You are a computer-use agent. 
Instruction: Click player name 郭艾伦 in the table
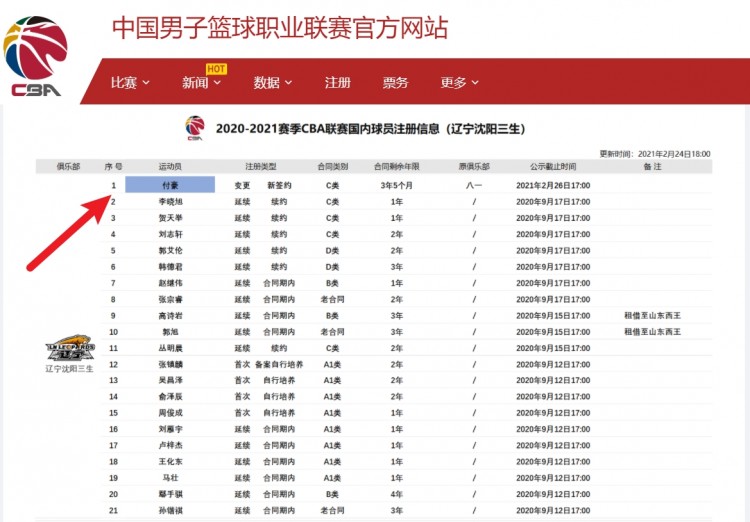tap(170, 251)
